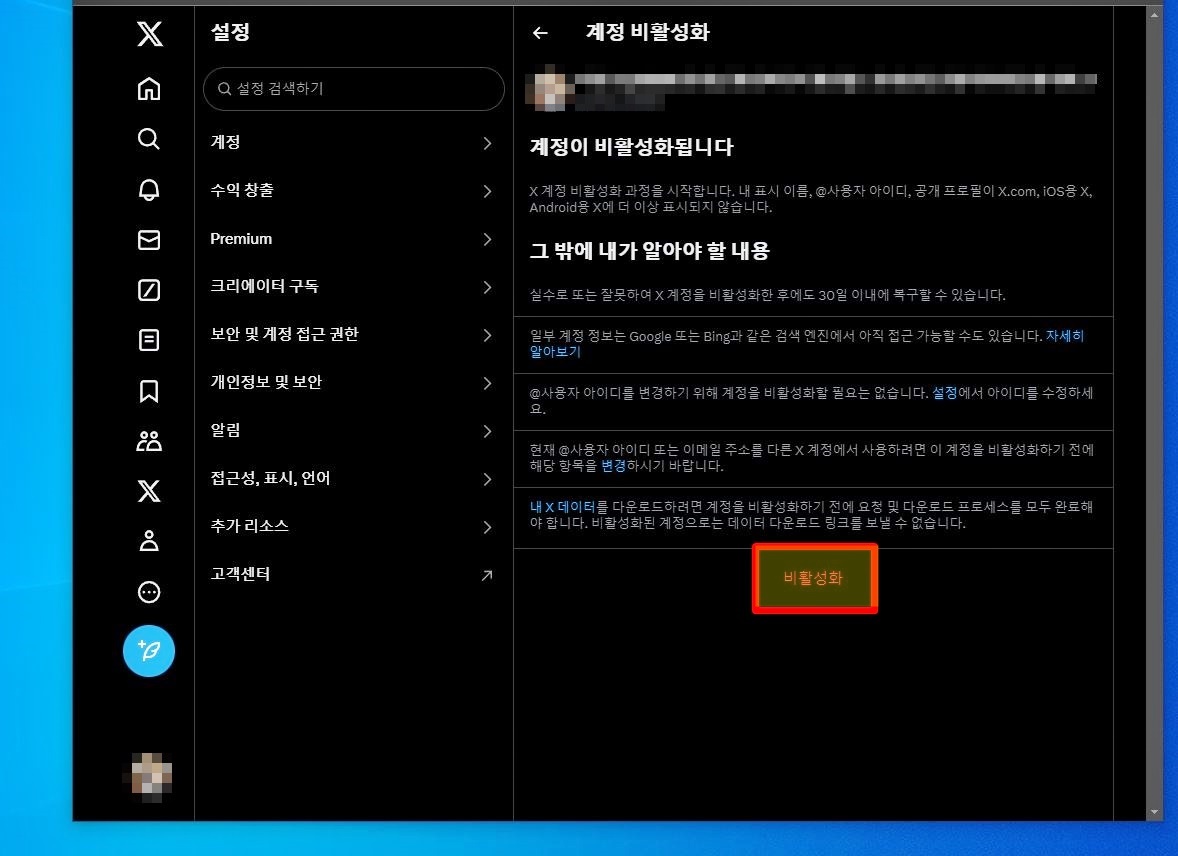Open Lists icon in sidebar
Viewport: 1178px width, 856px height.
coord(149,340)
